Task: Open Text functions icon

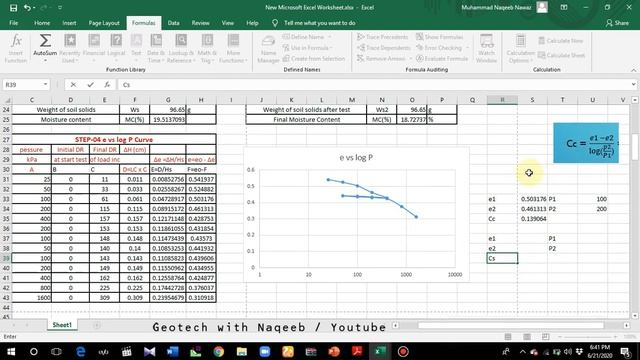Action: pos(136,41)
